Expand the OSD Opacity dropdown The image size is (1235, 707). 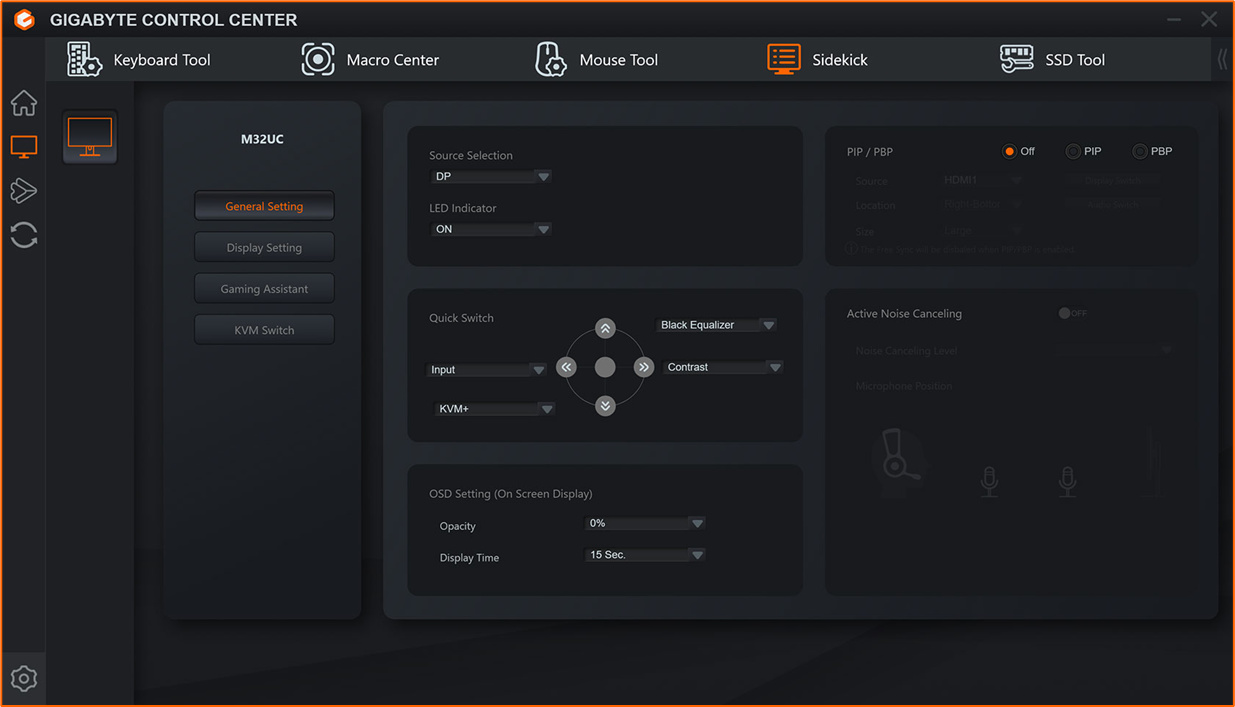pyautogui.click(x=645, y=523)
